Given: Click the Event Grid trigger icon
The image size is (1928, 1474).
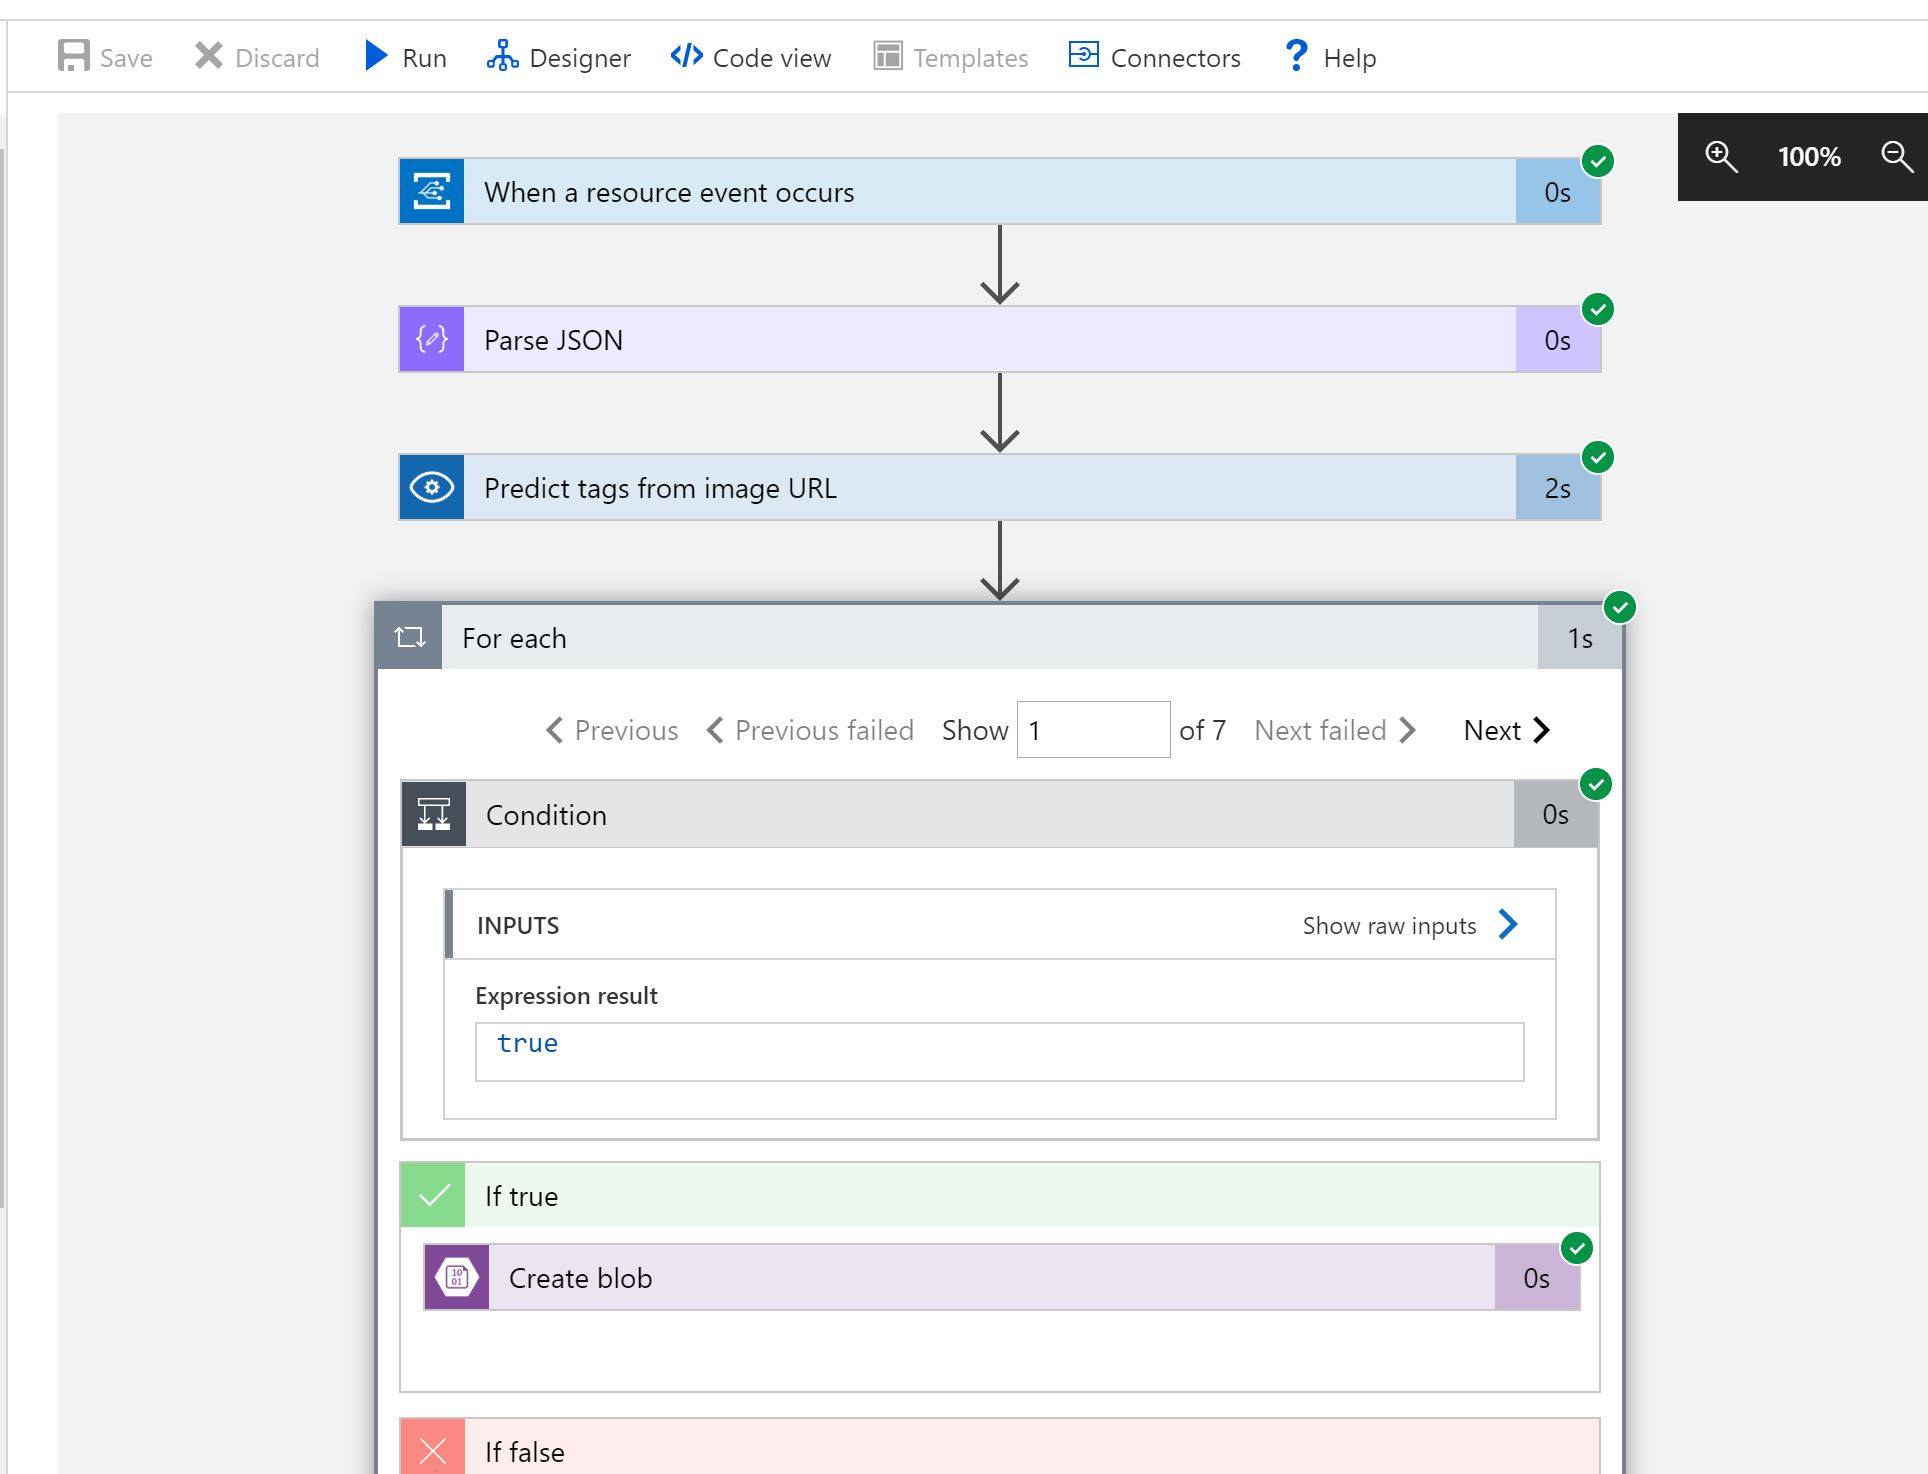Looking at the screenshot, I should click(x=432, y=191).
